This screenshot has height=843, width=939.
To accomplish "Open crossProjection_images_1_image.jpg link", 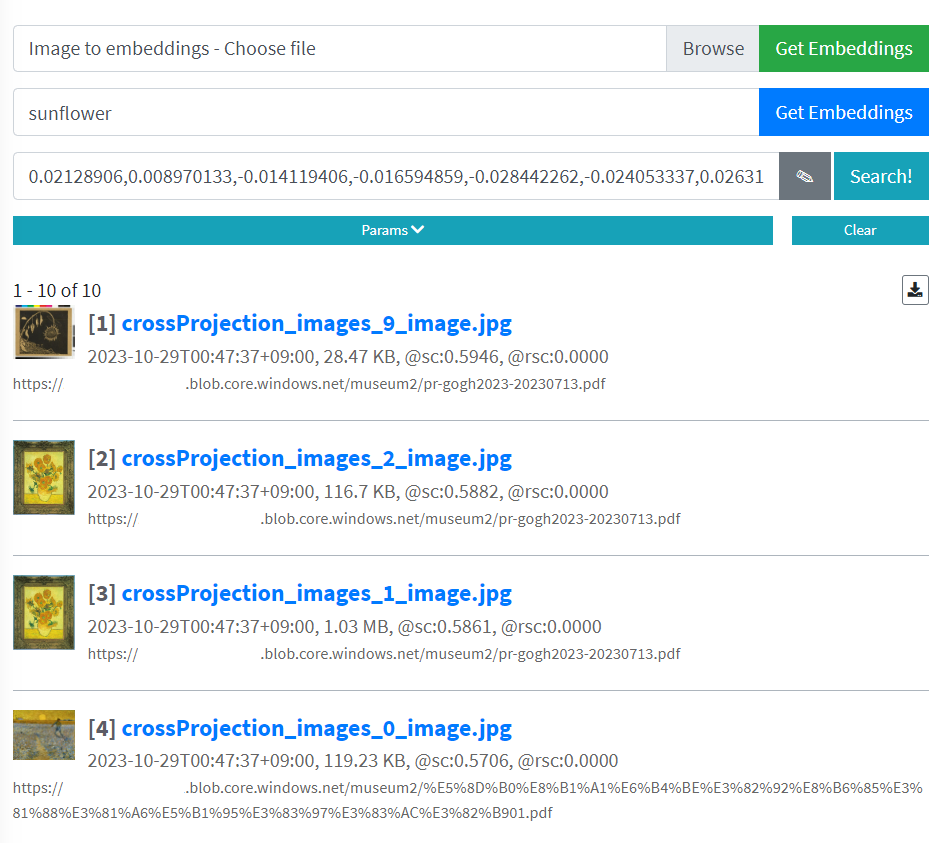I will [317, 593].
